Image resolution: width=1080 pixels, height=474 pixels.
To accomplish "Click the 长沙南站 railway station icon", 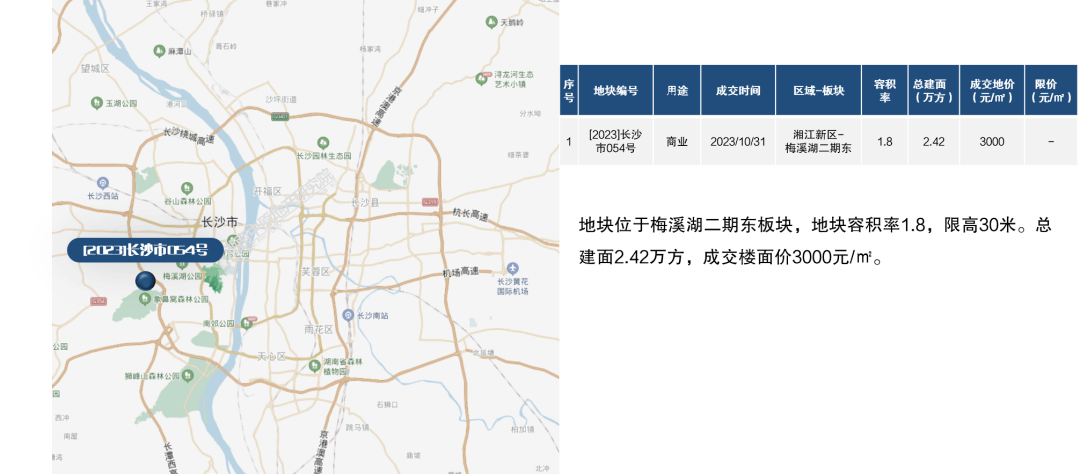I will point(348,315).
